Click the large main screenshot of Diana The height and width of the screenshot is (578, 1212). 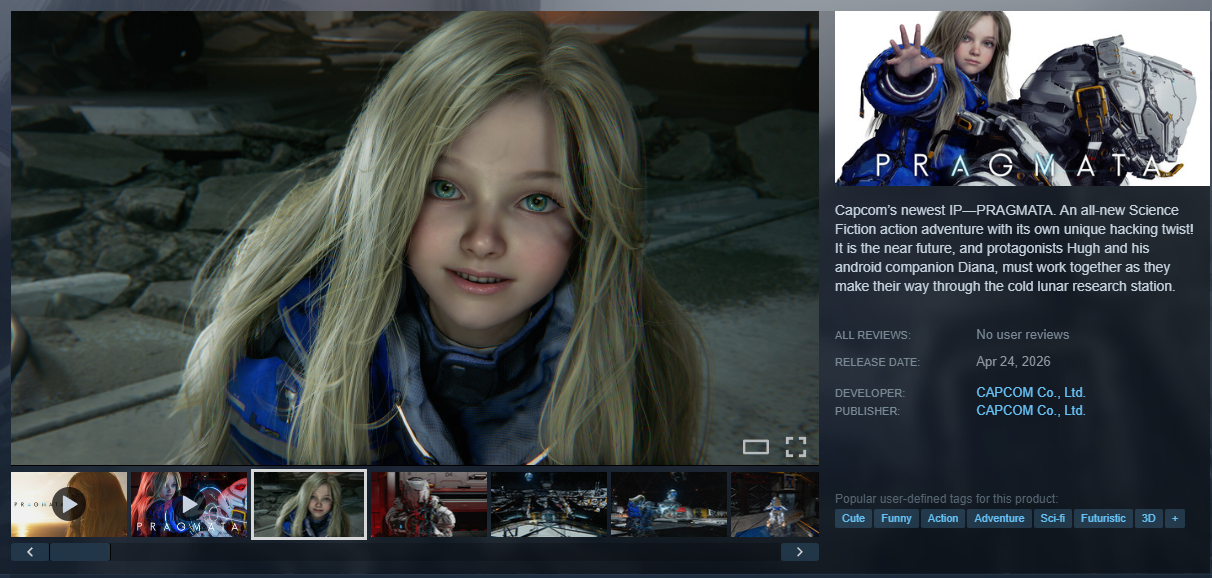point(415,238)
